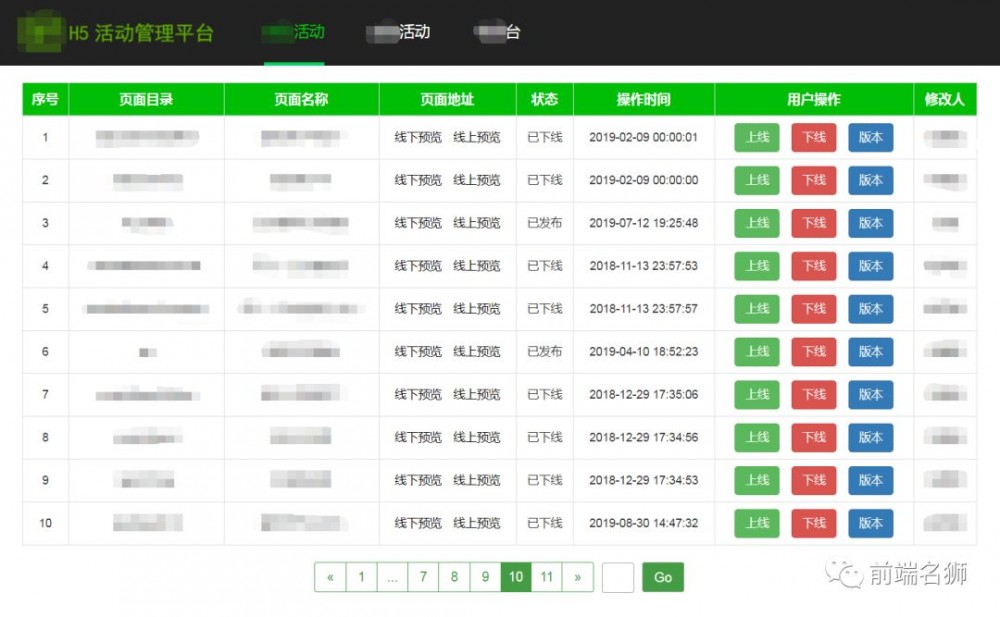Screen dimensions: 1000x617
Task: Go to page 9
Action: [485, 577]
